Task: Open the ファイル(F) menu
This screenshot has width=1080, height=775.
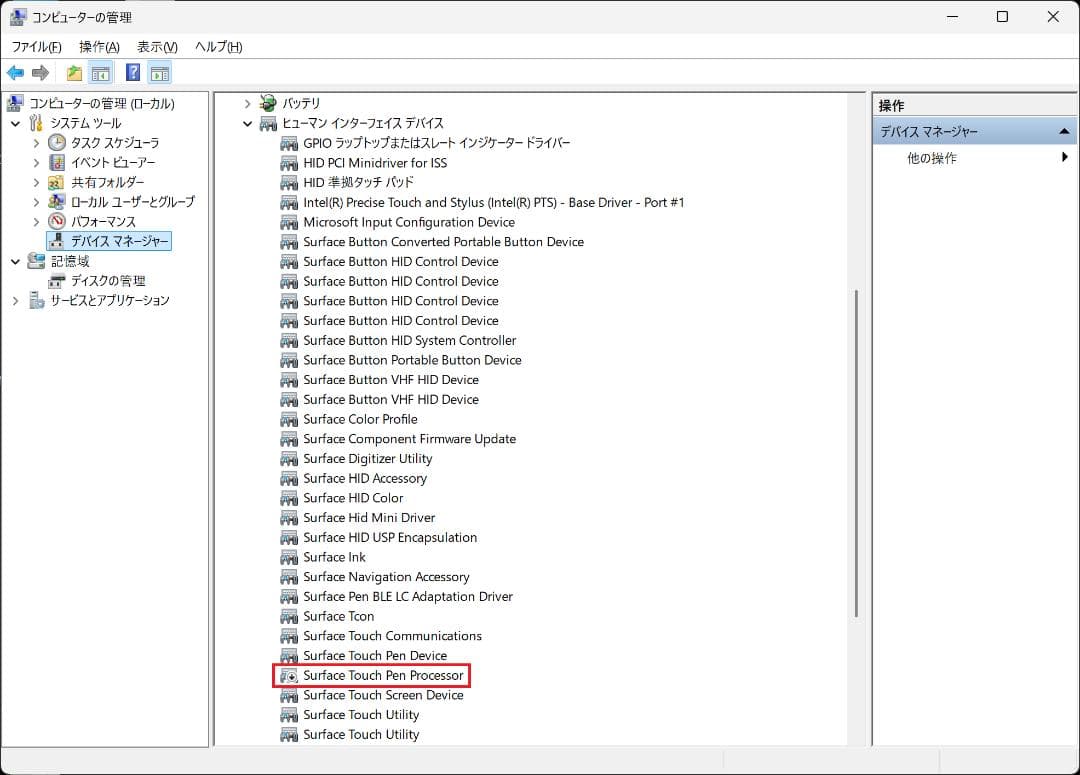Action: tap(37, 47)
